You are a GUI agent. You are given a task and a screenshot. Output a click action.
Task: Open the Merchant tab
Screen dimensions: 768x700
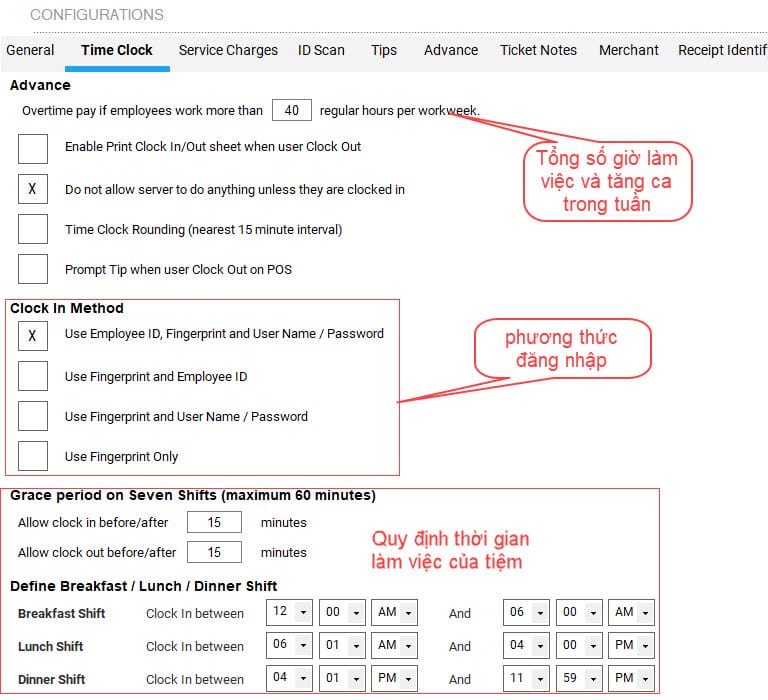click(x=628, y=50)
